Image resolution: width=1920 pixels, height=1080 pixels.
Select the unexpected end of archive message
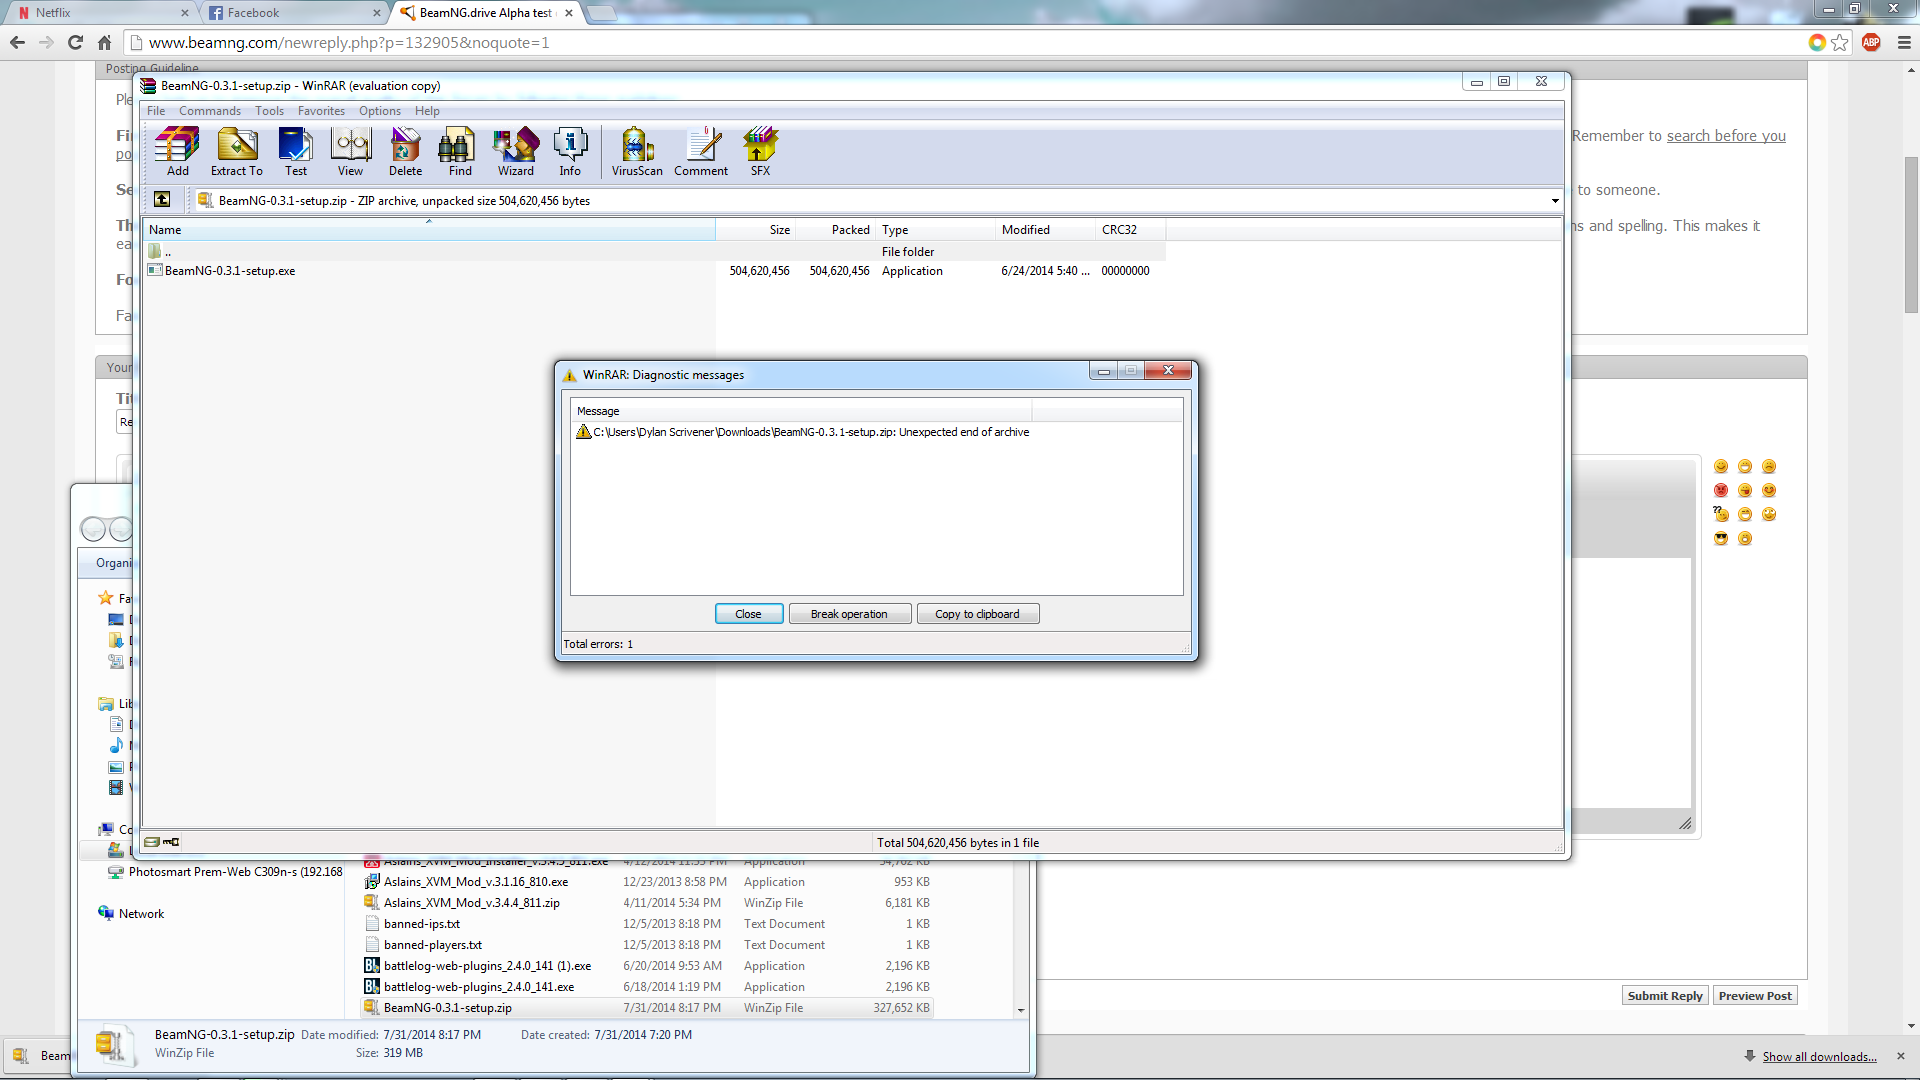point(803,432)
